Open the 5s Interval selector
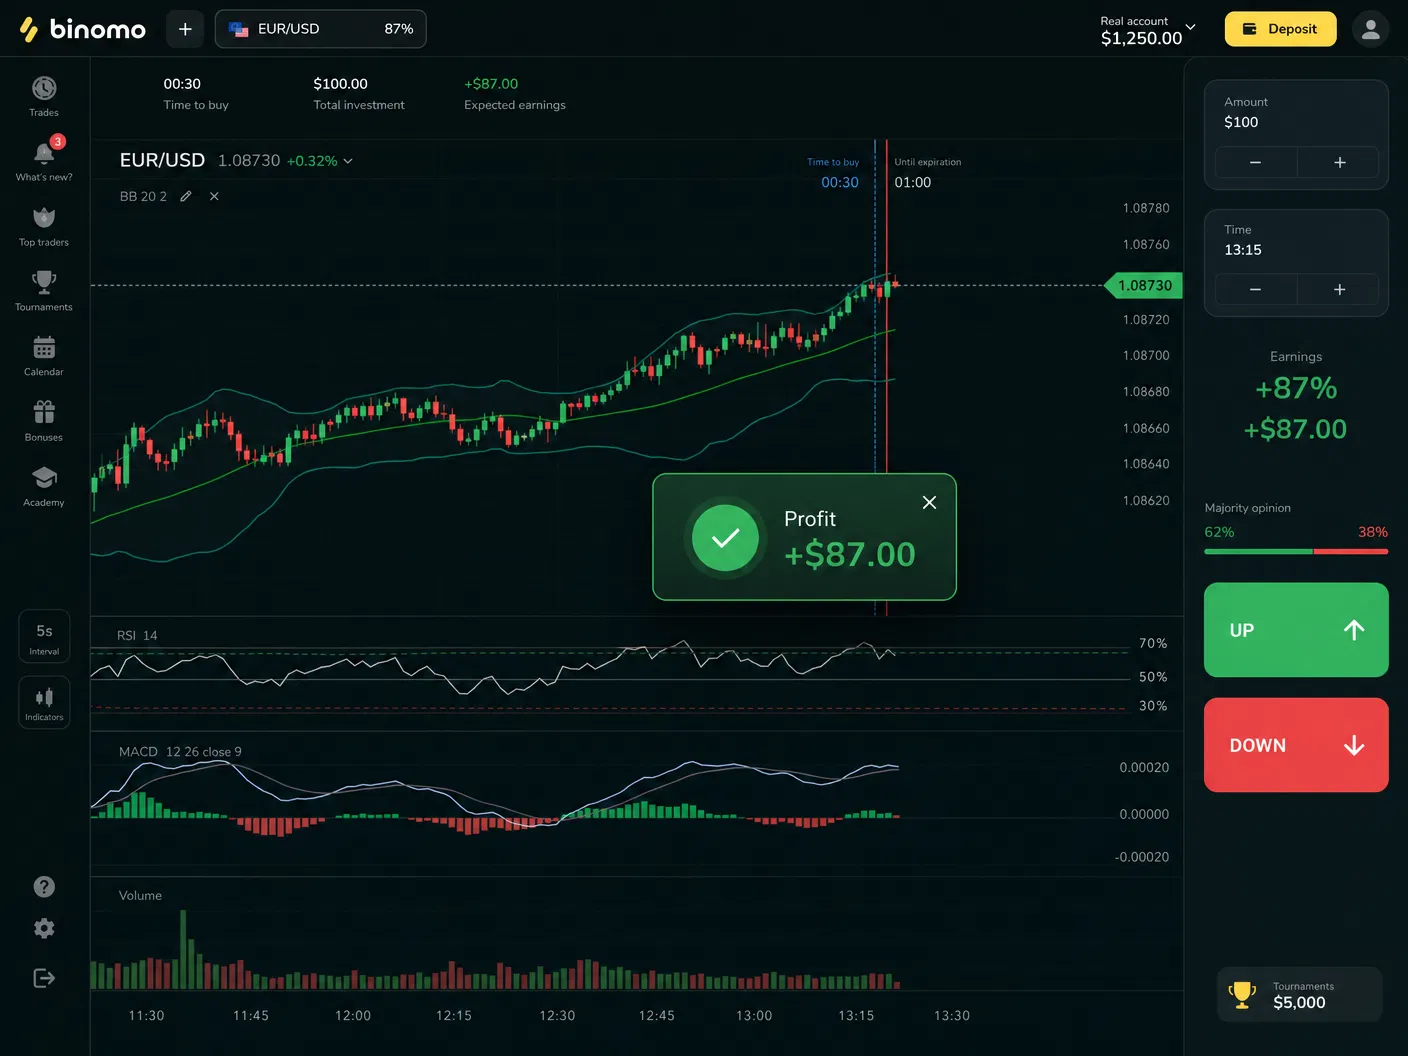Viewport: 1408px width, 1056px height. click(x=44, y=636)
